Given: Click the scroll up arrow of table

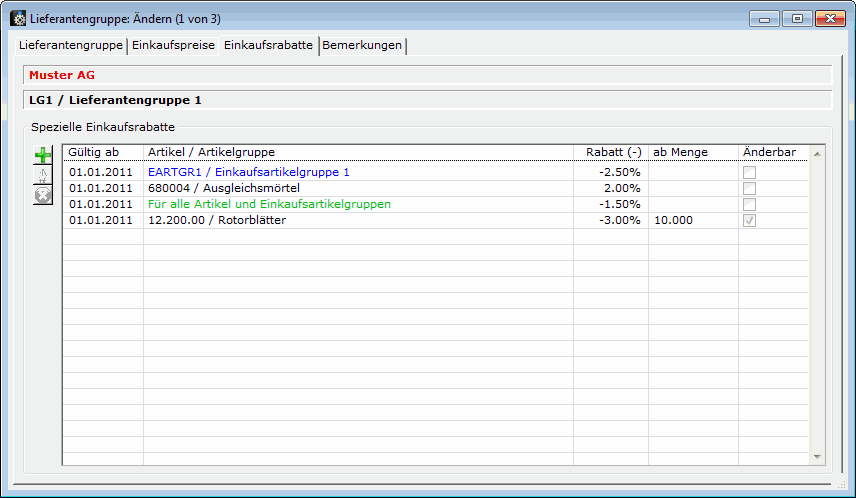Looking at the screenshot, I should [817, 154].
